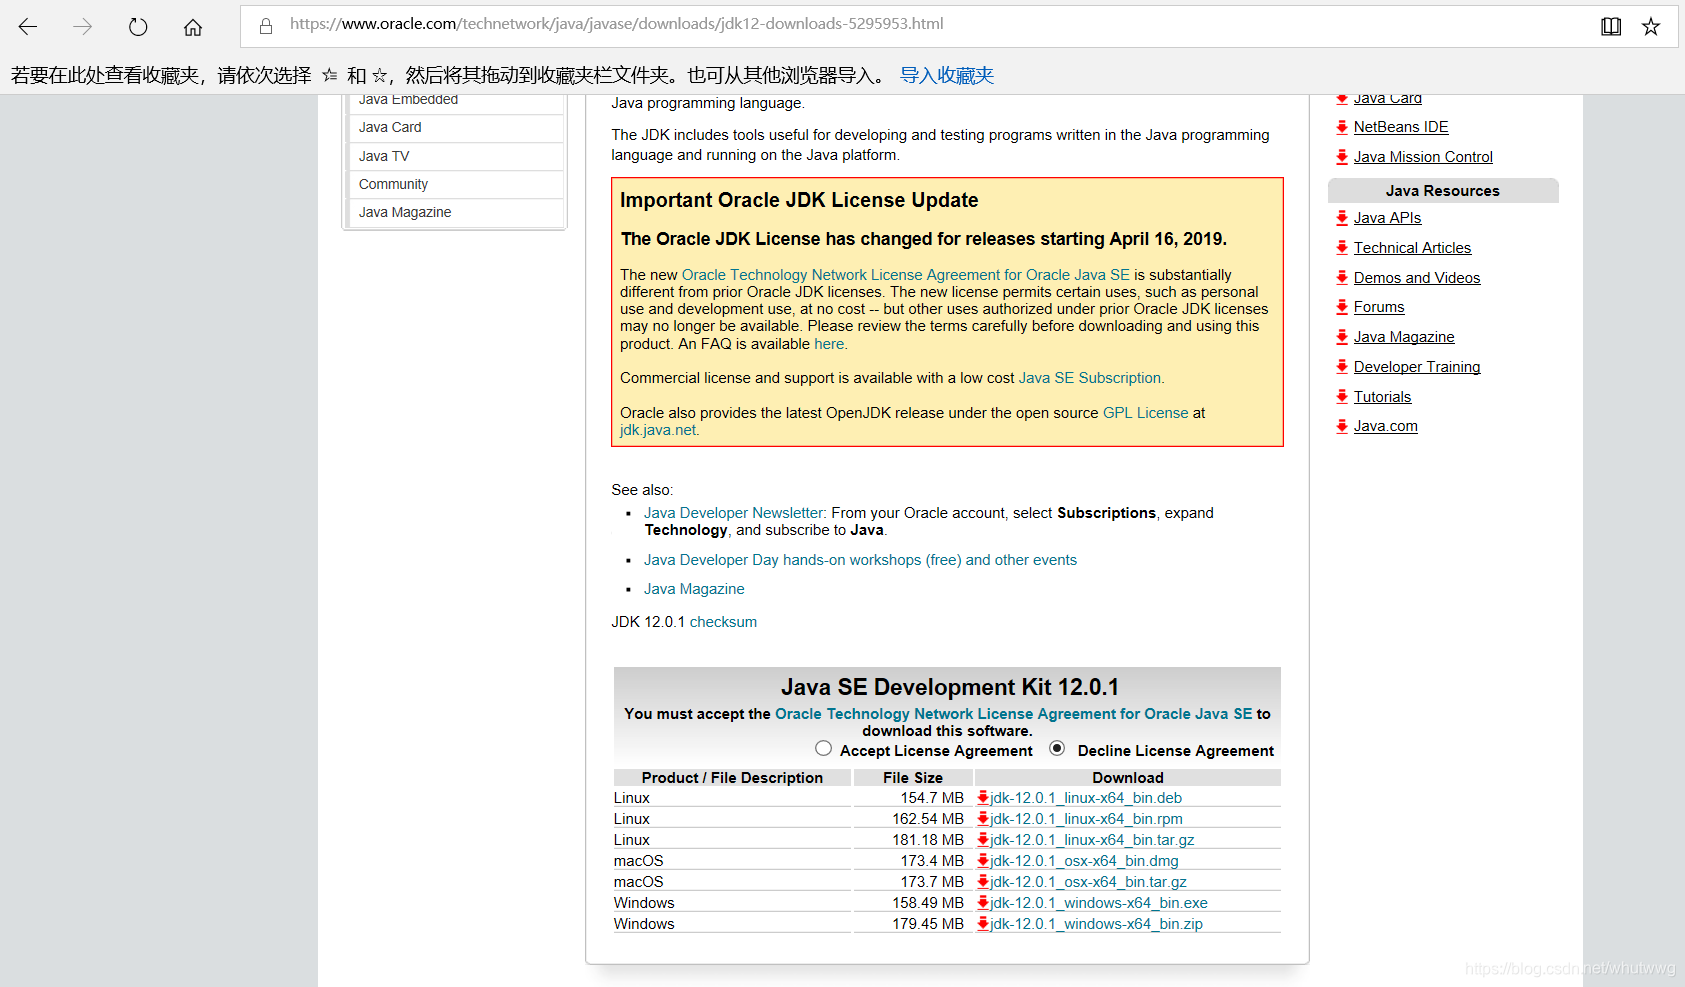
Task: Open NetBeans IDE link in right sidebar
Action: point(1401,127)
